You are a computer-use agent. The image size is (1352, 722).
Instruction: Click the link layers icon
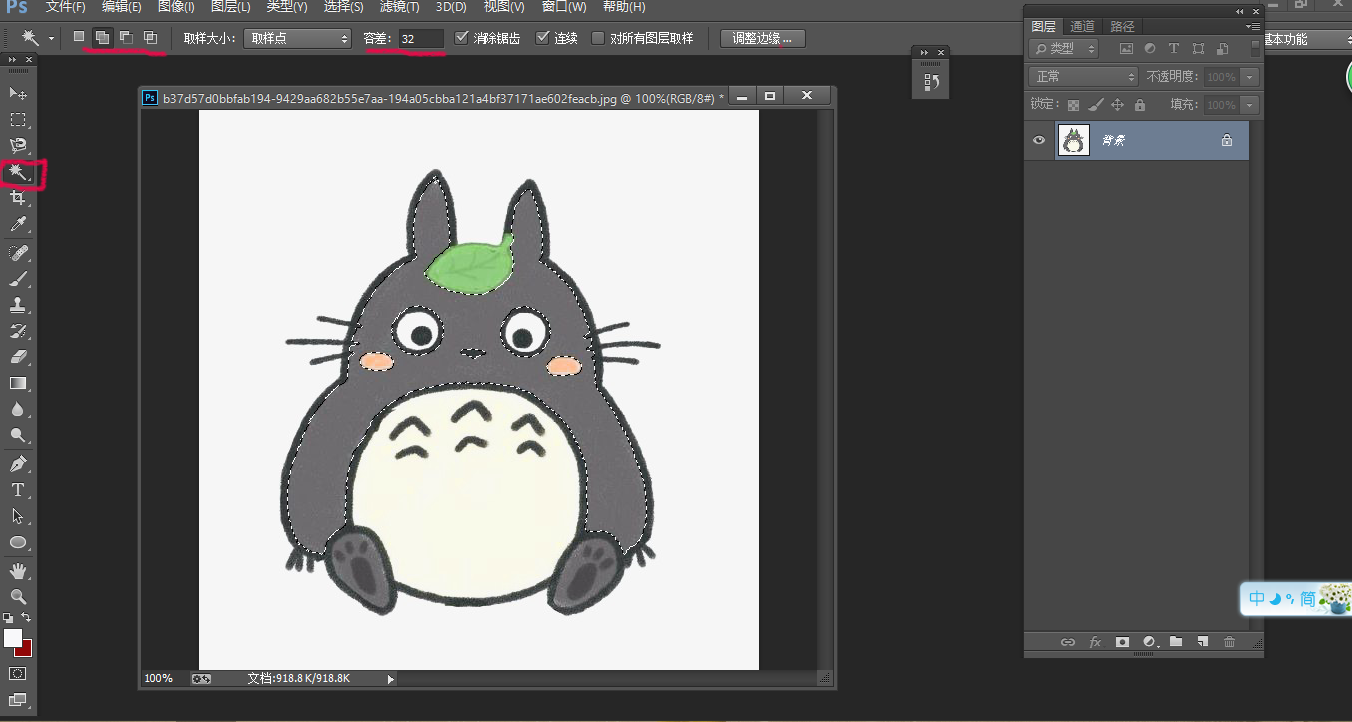pyautogui.click(x=1068, y=642)
